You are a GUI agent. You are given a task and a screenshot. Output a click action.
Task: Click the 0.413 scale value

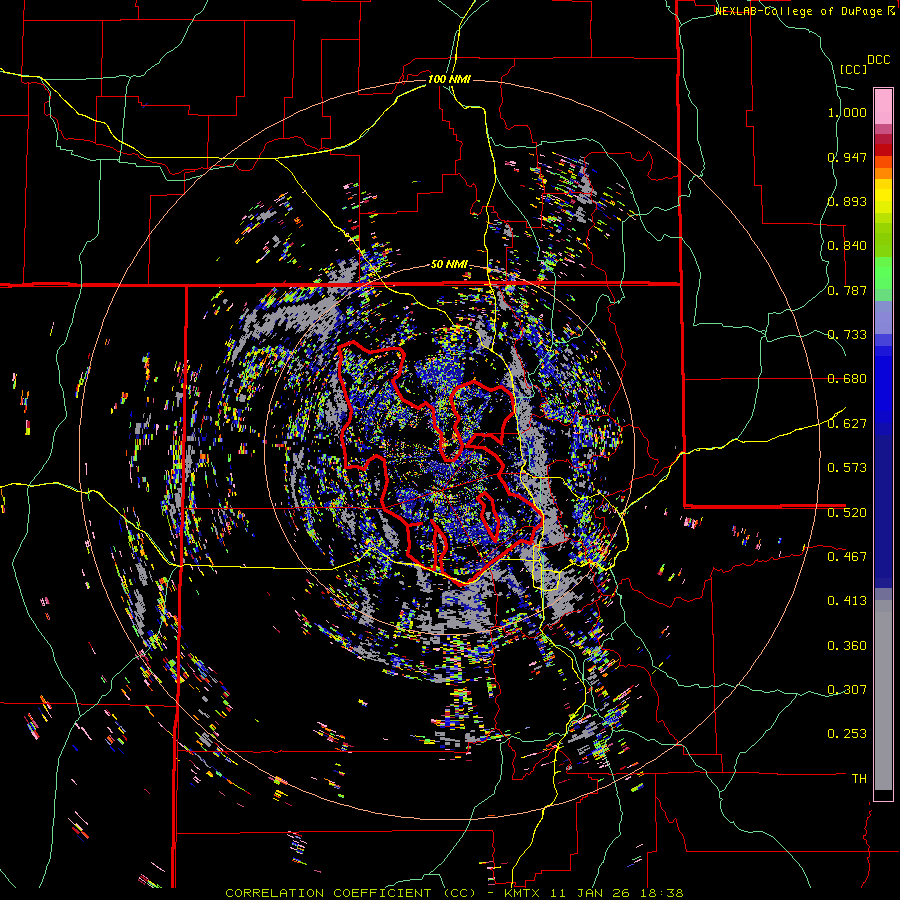847,601
